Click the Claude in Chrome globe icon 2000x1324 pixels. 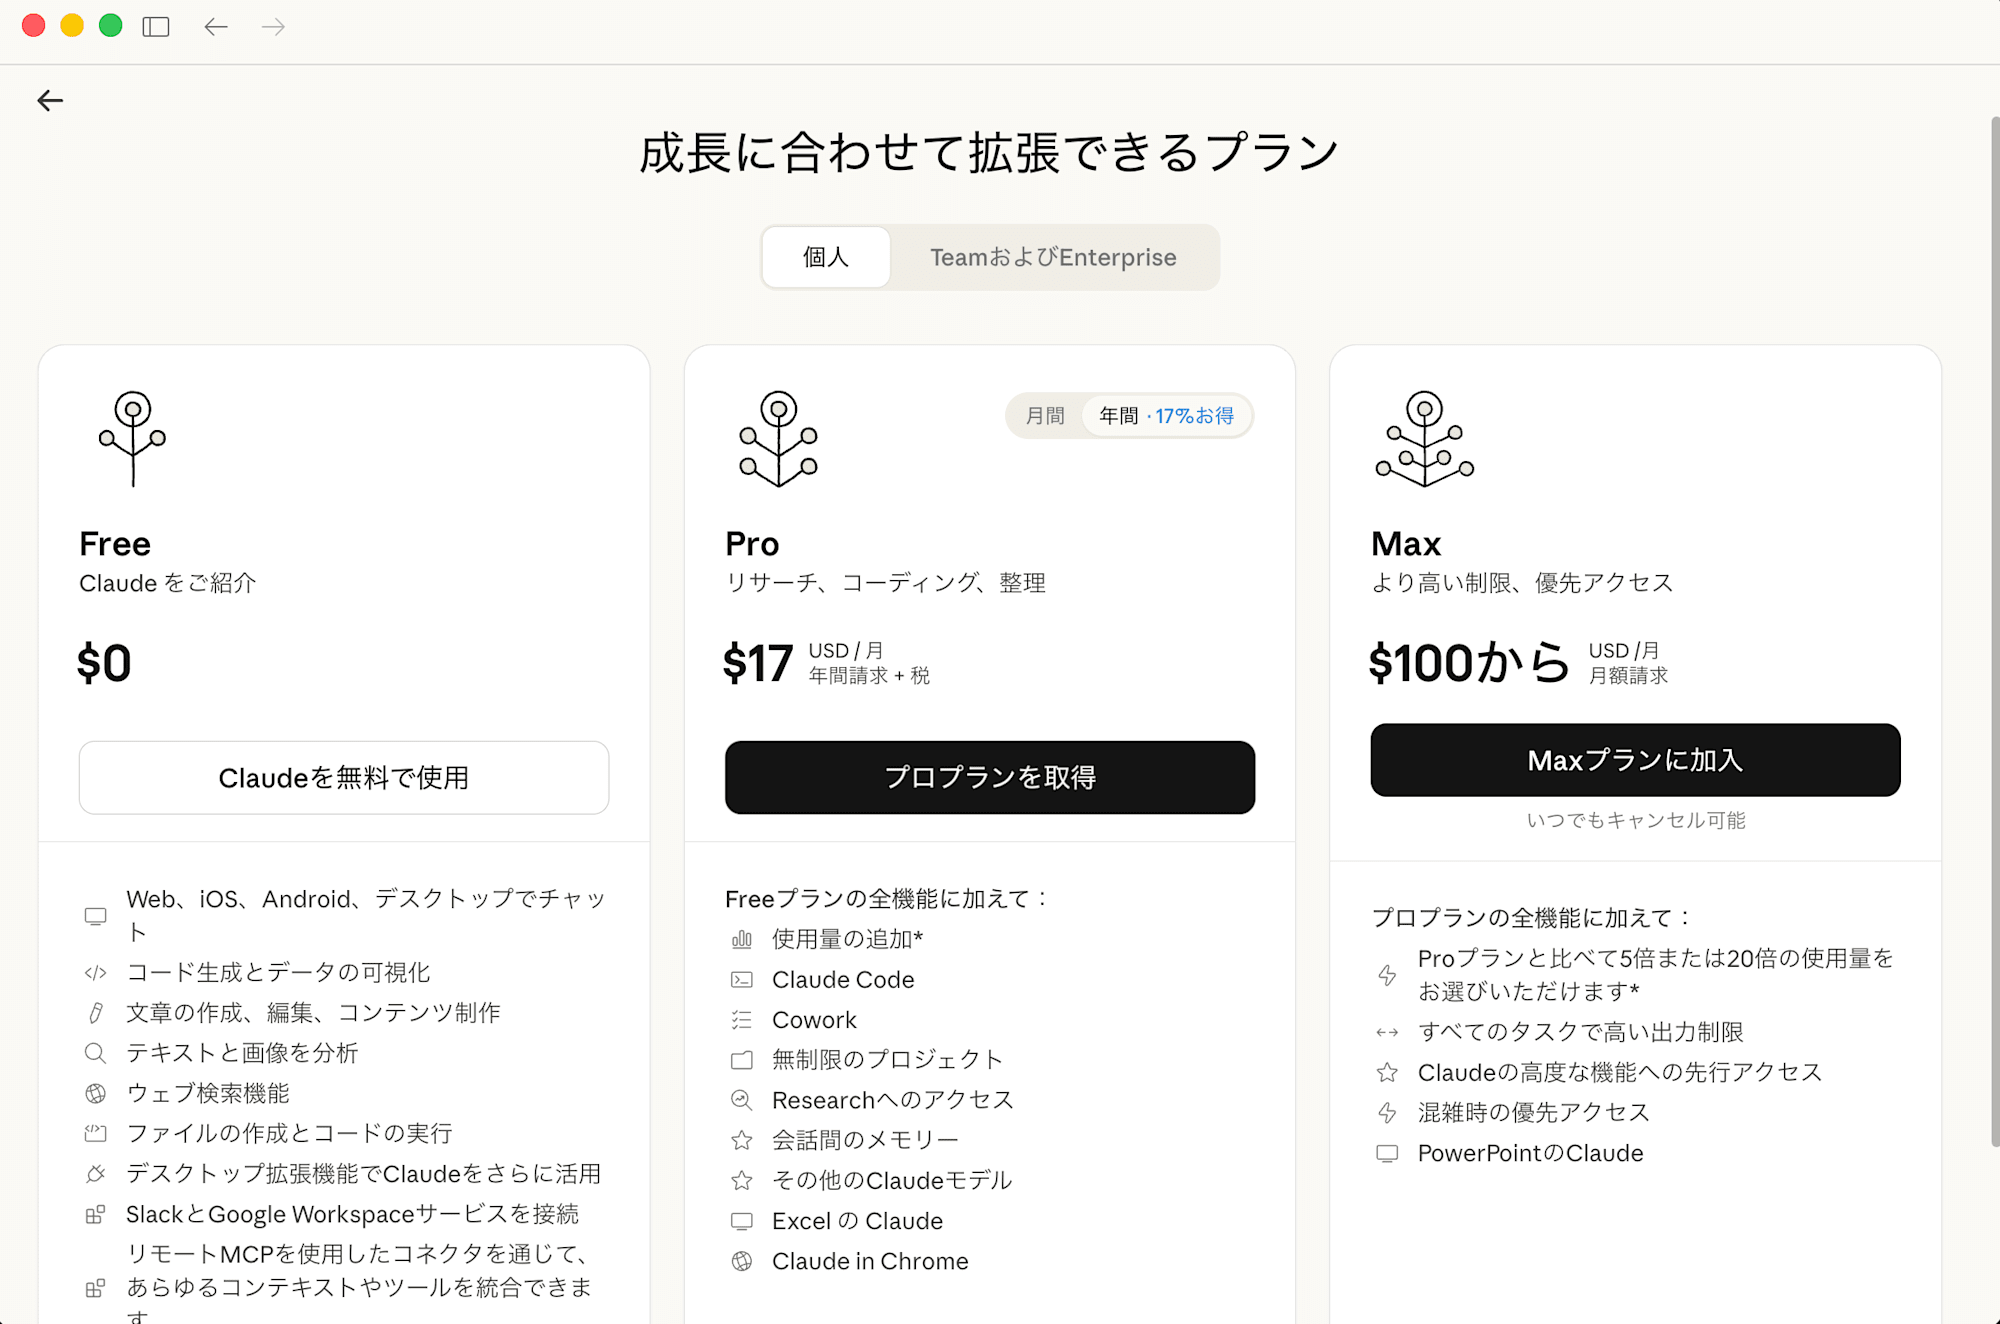tap(741, 1261)
